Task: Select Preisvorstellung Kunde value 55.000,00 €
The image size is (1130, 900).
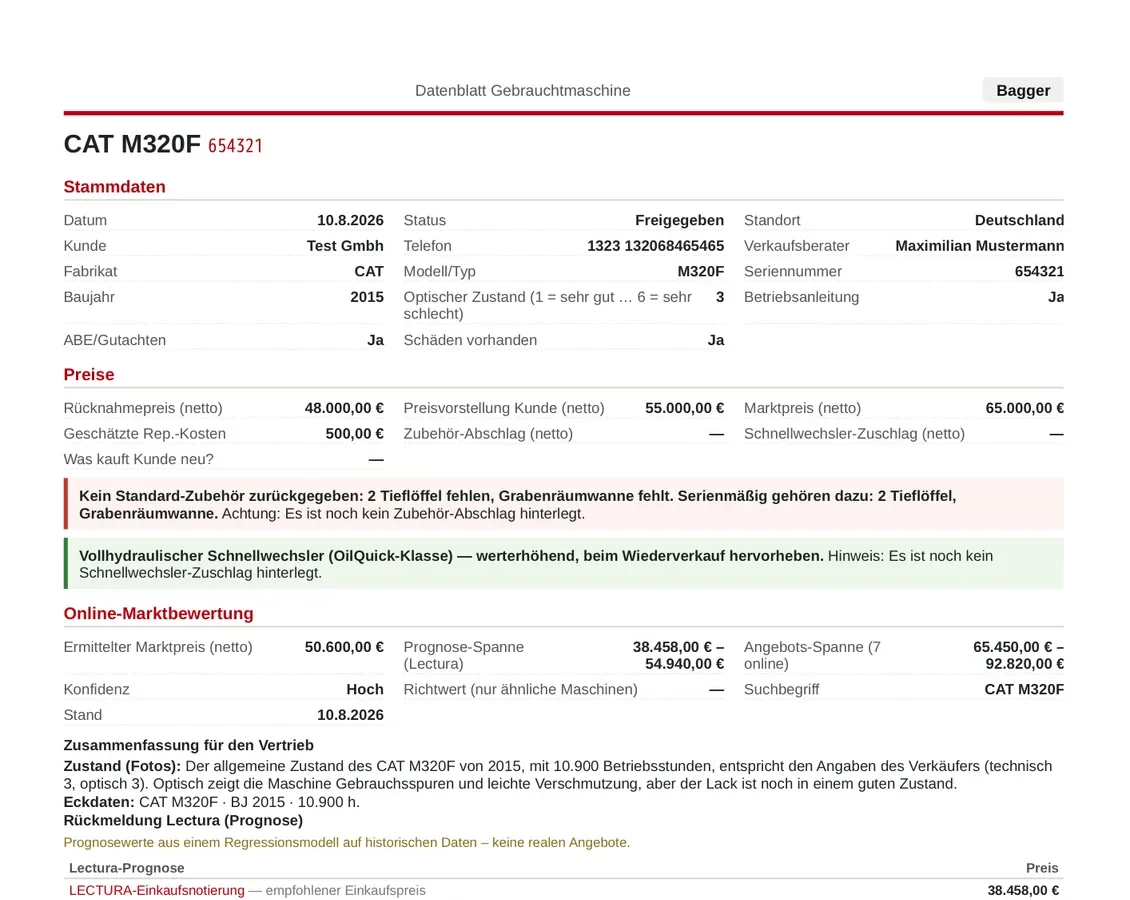Action: tap(685, 409)
